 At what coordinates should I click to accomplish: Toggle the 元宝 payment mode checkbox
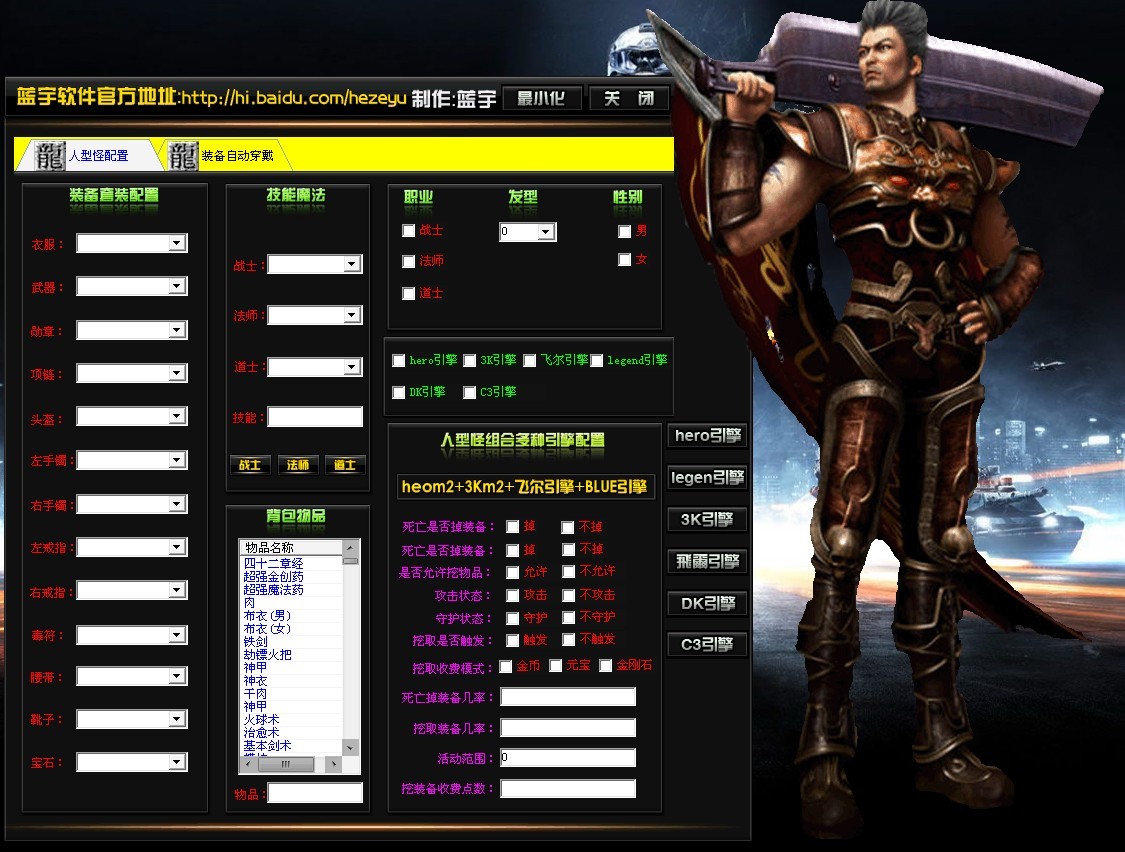[x=556, y=666]
